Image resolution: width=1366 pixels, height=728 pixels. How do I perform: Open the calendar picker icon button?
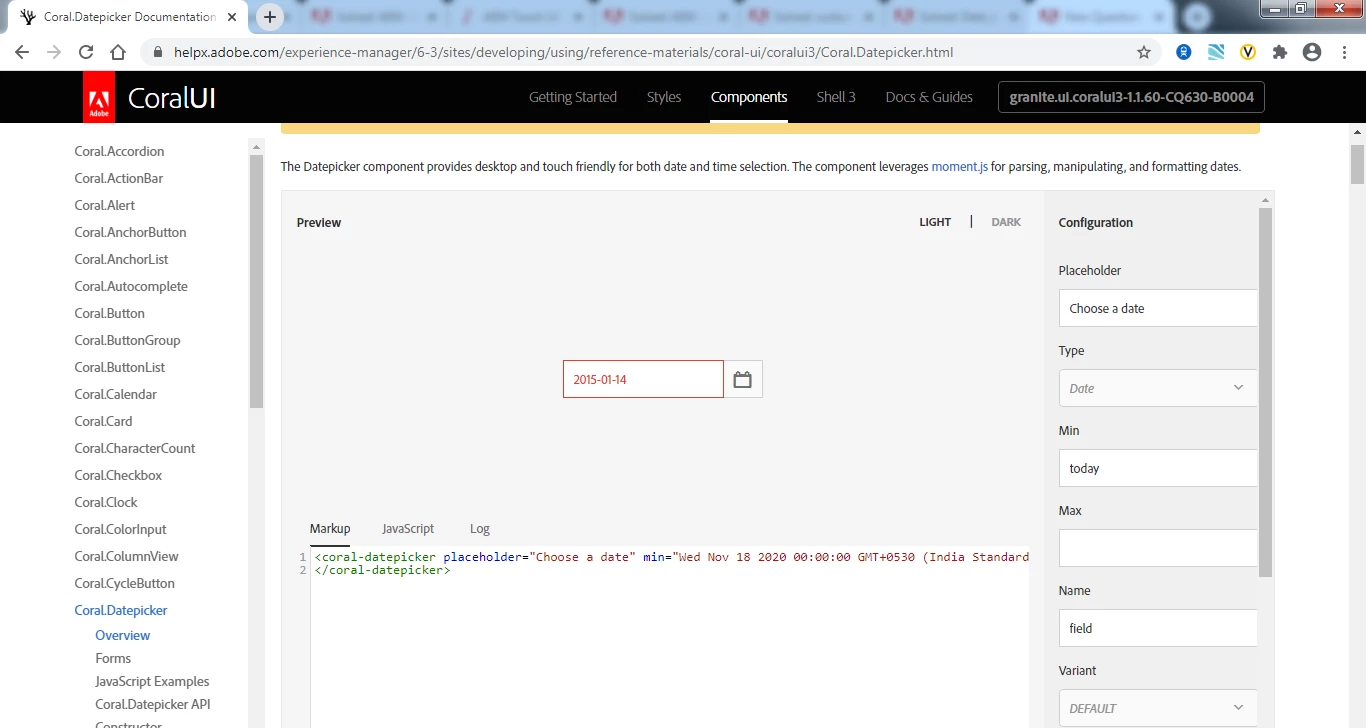tap(743, 379)
